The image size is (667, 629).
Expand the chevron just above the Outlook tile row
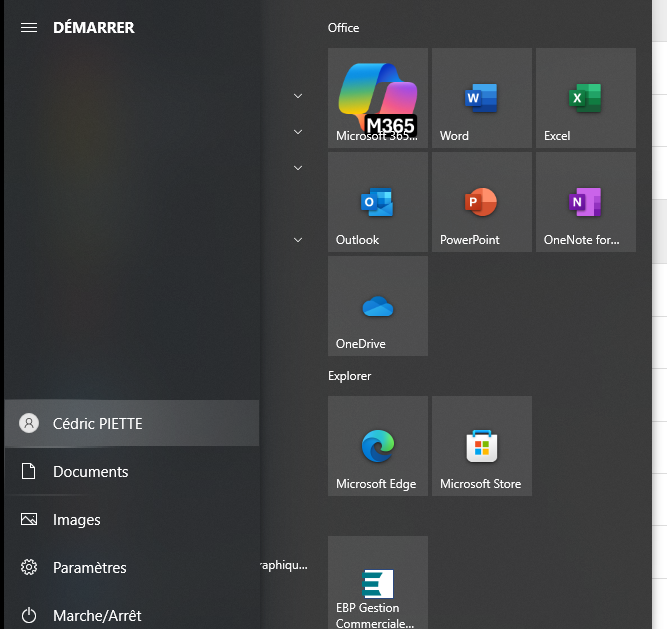(x=298, y=168)
